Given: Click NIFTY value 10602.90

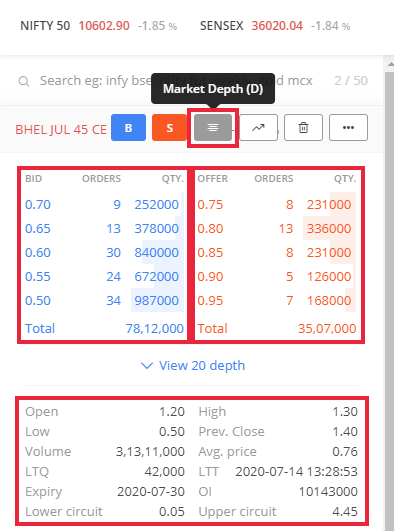Looking at the screenshot, I should 104,26.
